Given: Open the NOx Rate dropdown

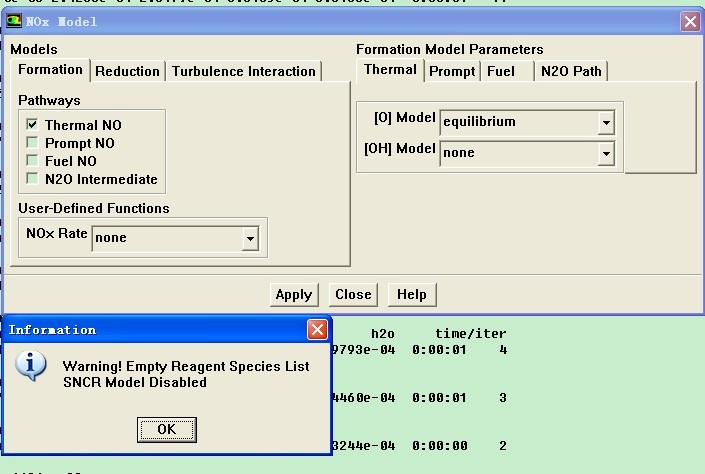Looking at the screenshot, I should point(250,238).
